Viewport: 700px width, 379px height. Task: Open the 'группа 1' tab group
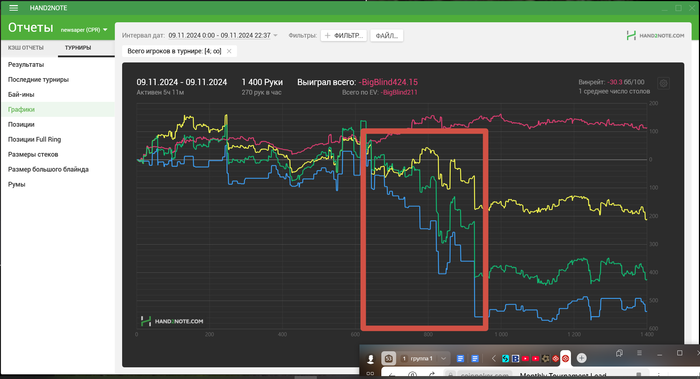click(417, 358)
